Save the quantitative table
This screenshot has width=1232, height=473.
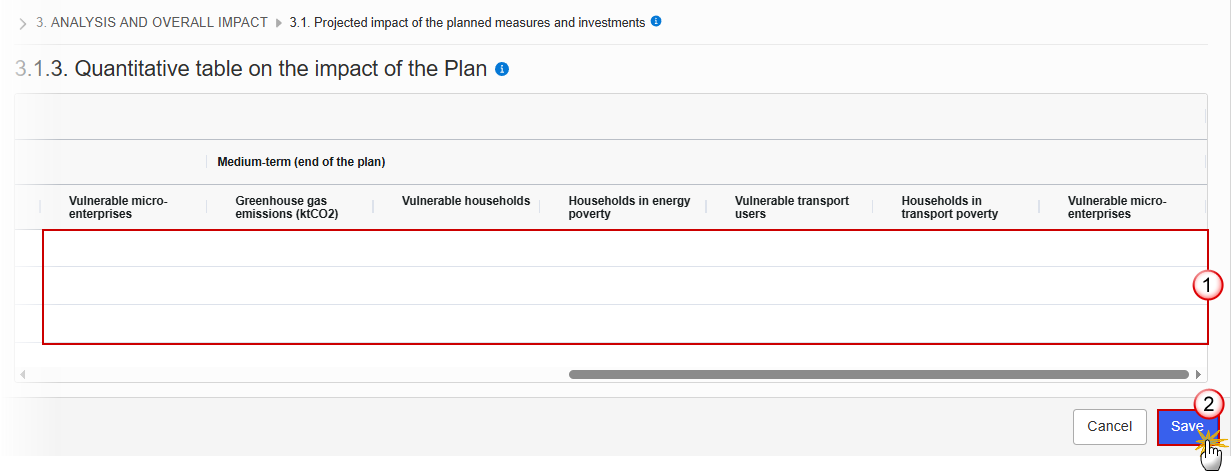click(x=1187, y=426)
